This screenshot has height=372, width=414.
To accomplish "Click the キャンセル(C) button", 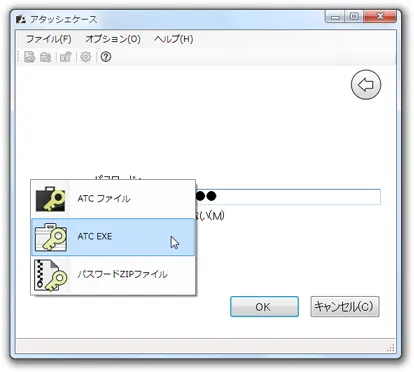I will (x=345, y=307).
